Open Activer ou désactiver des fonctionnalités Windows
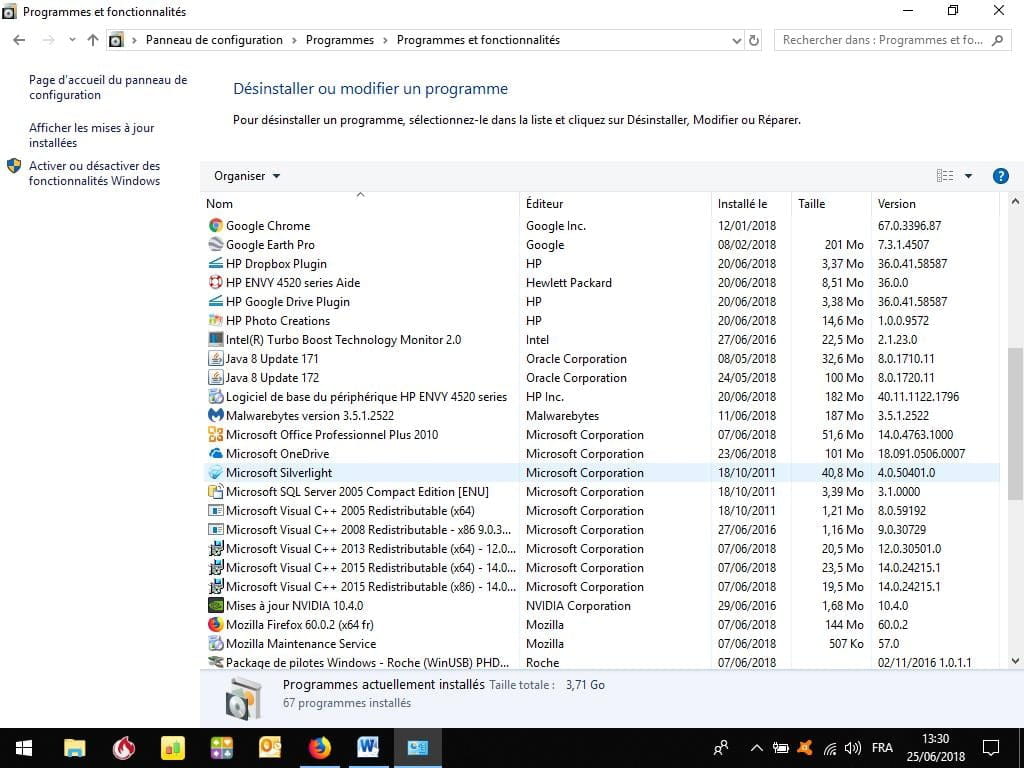This screenshot has height=768, width=1024. click(x=94, y=173)
